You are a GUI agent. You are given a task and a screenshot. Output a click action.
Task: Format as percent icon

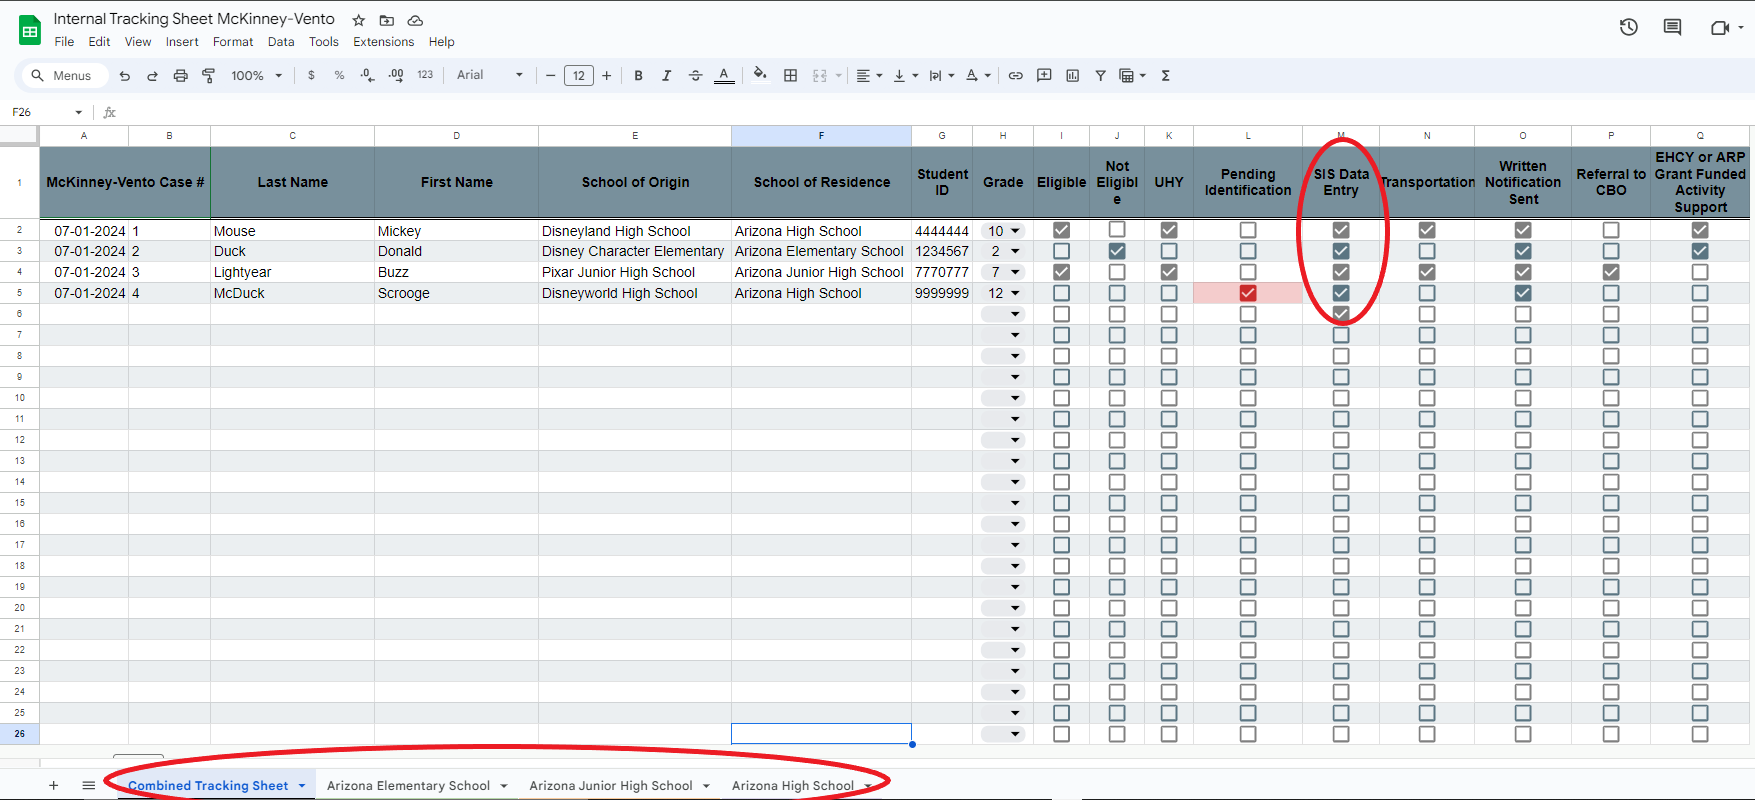click(x=339, y=76)
